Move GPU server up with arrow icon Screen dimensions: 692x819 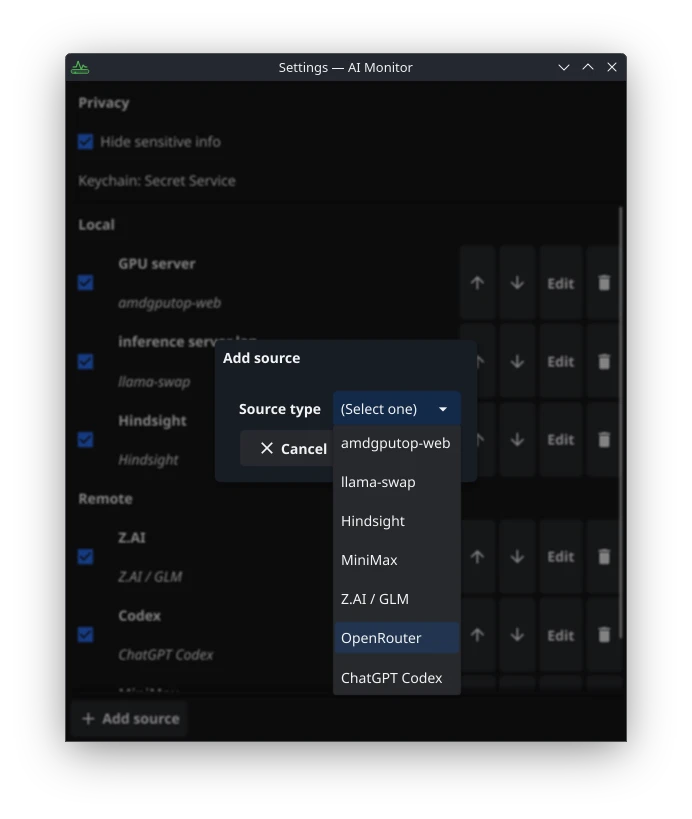pyautogui.click(x=477, y=283)
